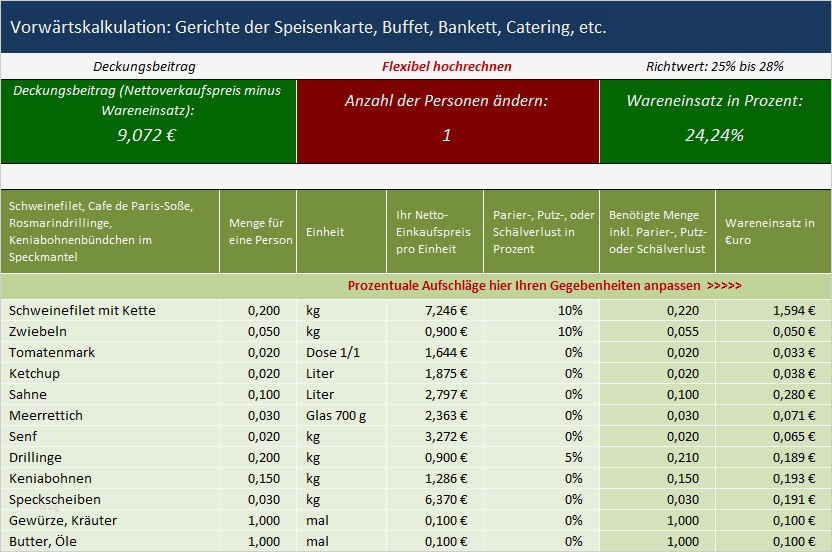This screenshot has height=552, width=832.
Task: Select the Gewürze, Kräuter cell
Action: (x=110, y=521)
